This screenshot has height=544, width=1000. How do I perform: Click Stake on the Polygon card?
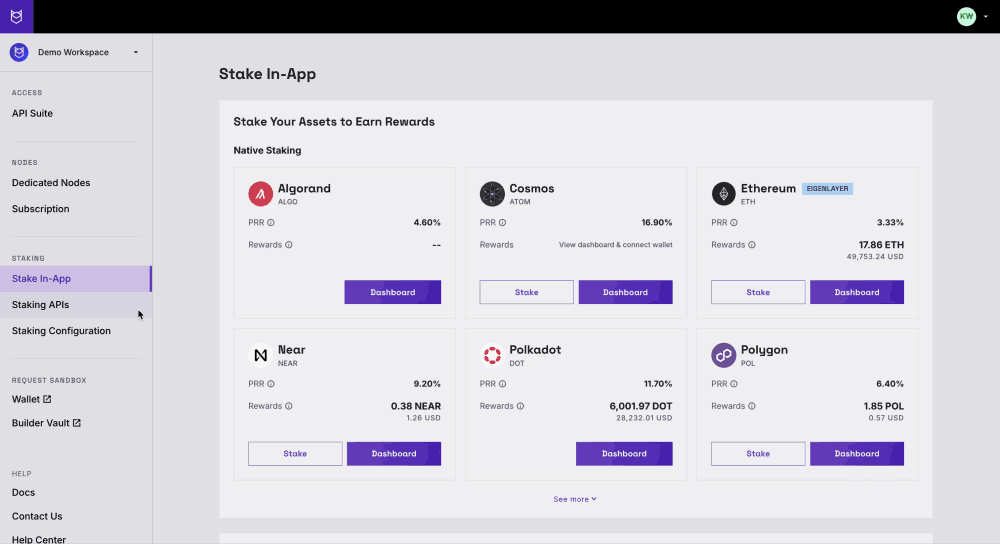pyautogui.click(x=758, y=453)
